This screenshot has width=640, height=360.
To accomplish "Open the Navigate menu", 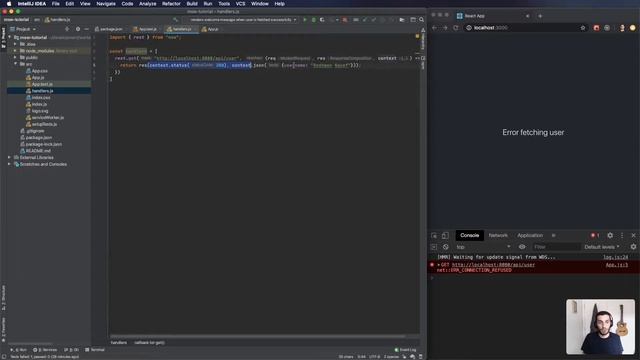I will 106,4.
